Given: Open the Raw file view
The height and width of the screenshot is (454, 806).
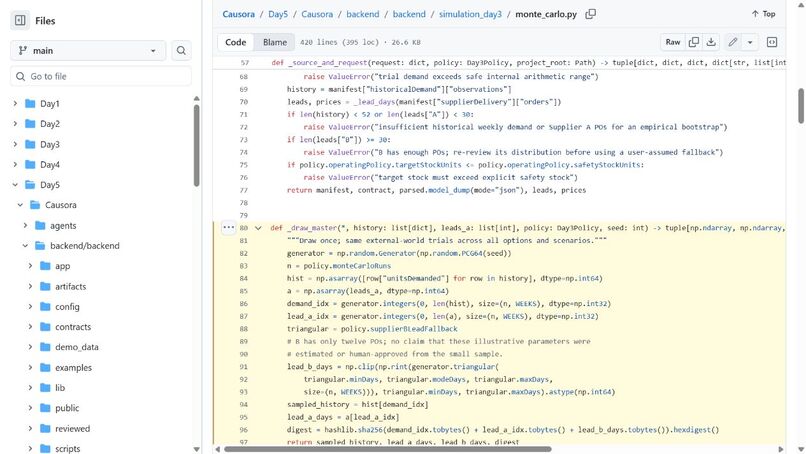Looking at the screenshot, I should 673,42.
